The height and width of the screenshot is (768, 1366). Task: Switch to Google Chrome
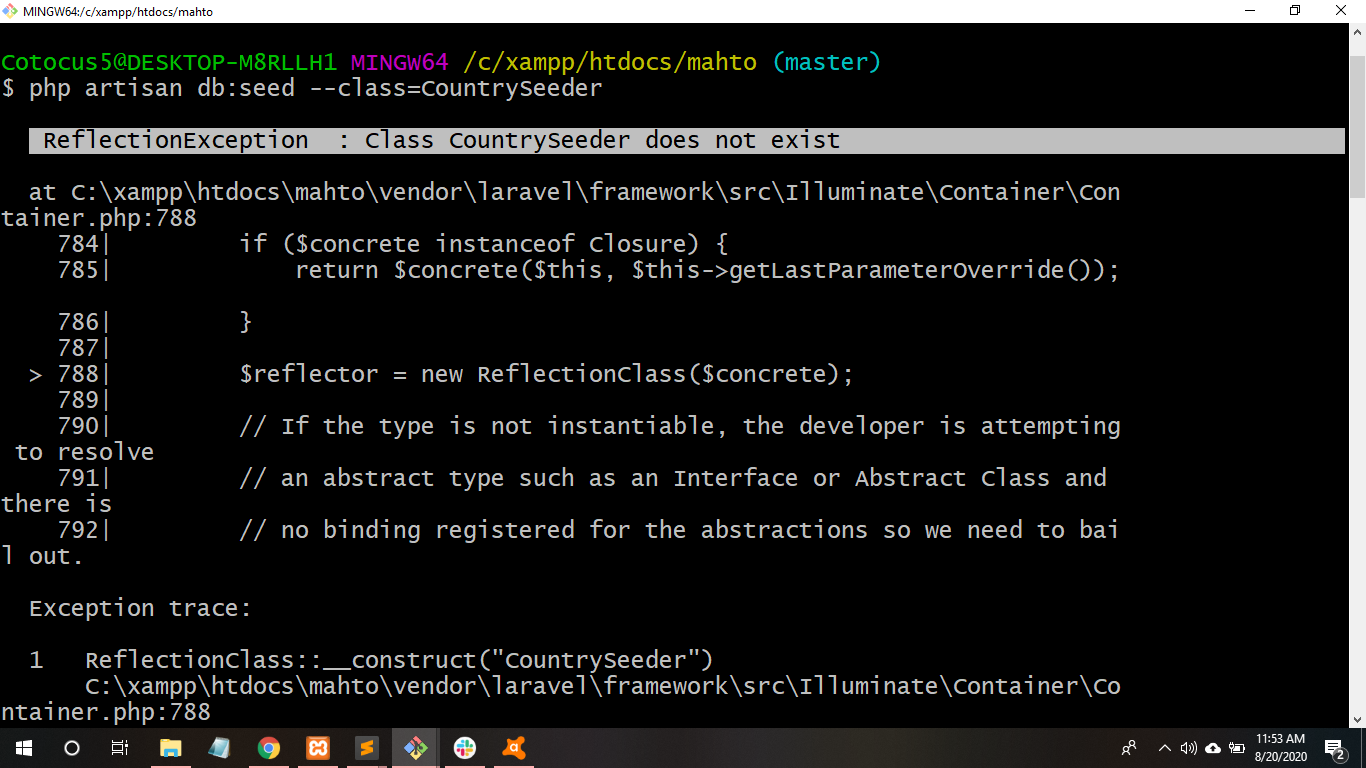click(x=268, y=748)
